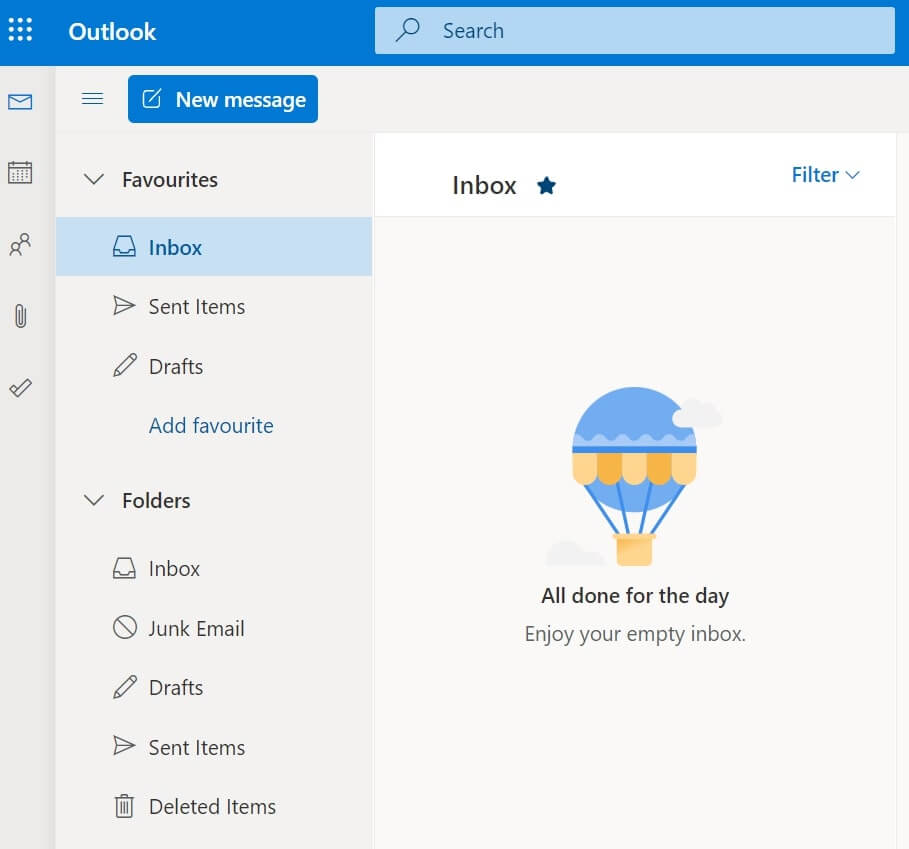Open the Filter dropdown
The width and height of the screenshot is (909, 849).
(x=825, y=175)
